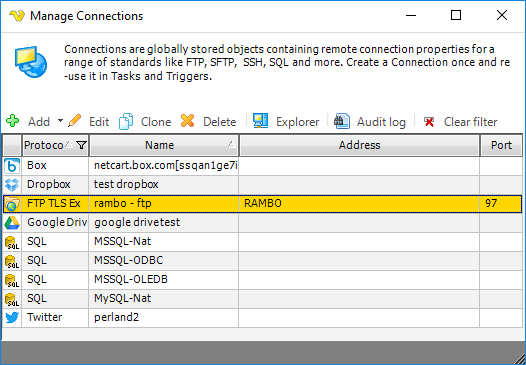Select the 'test dropbox' connection
526x365 pixels.
click(x=126, y=184)
